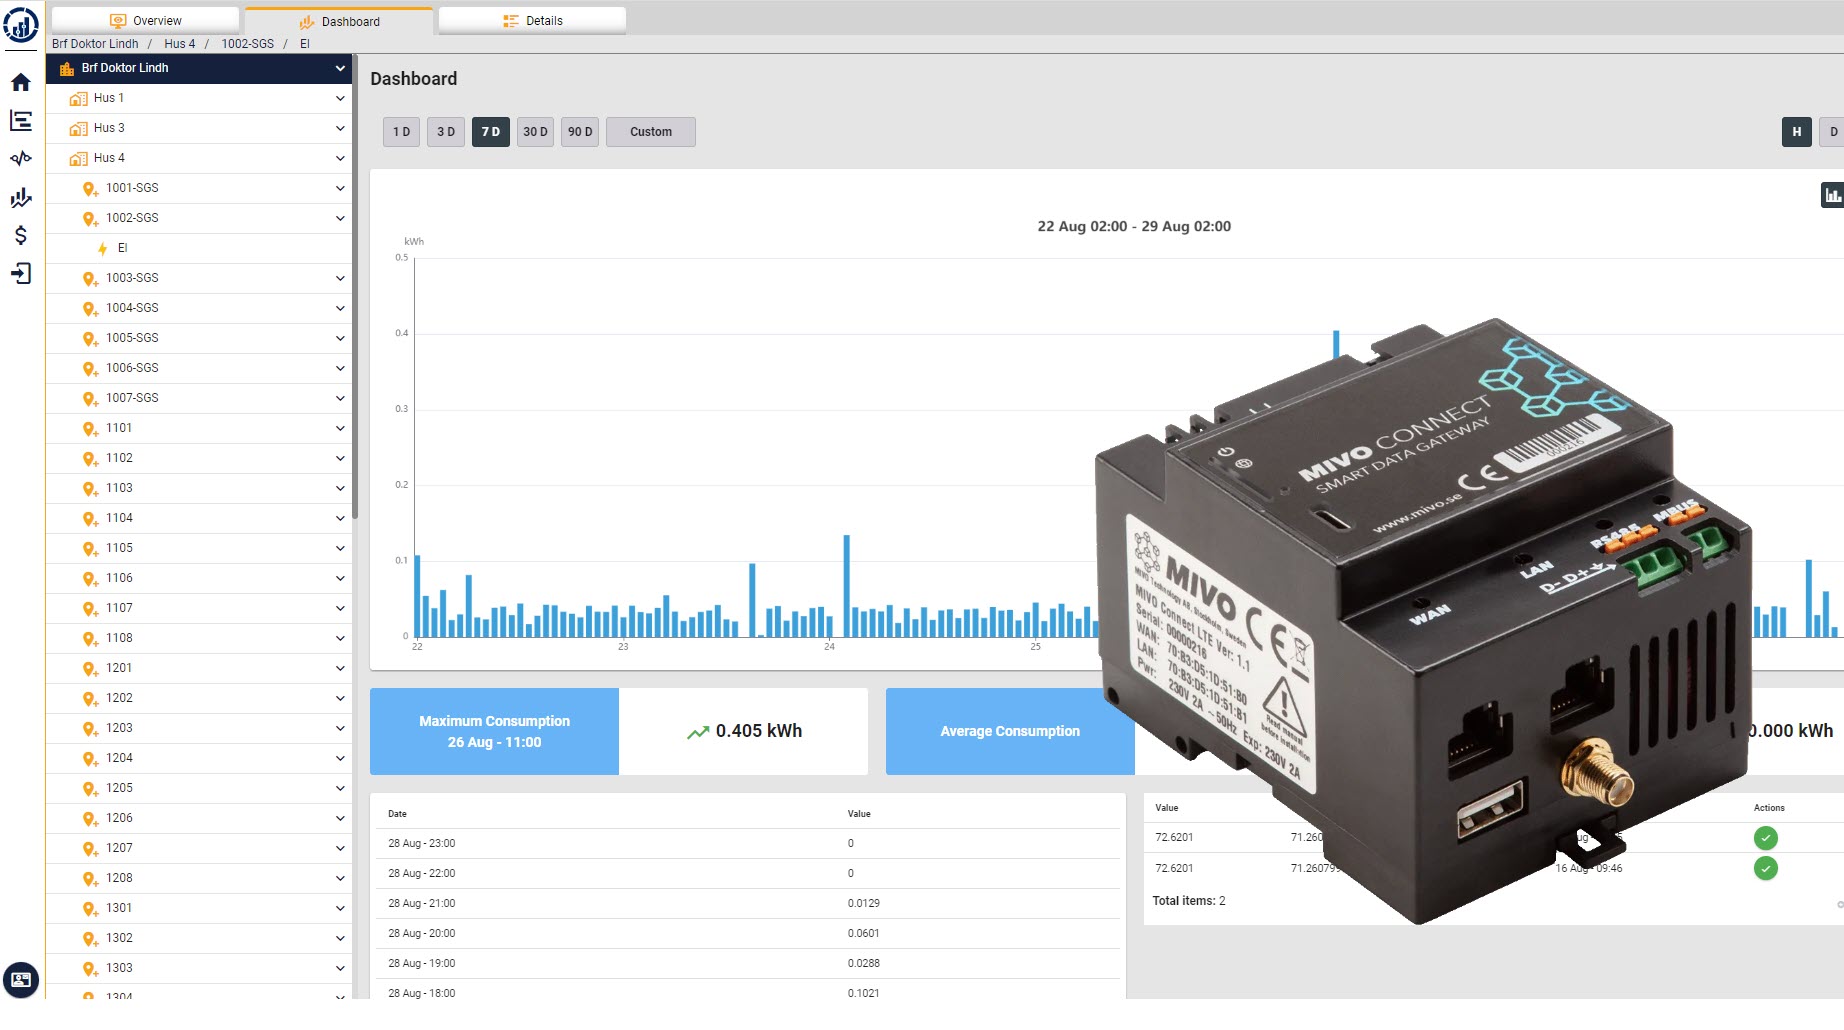Click the home icon in left sidebar
Screen dimensions: 1844x1030
21,83
